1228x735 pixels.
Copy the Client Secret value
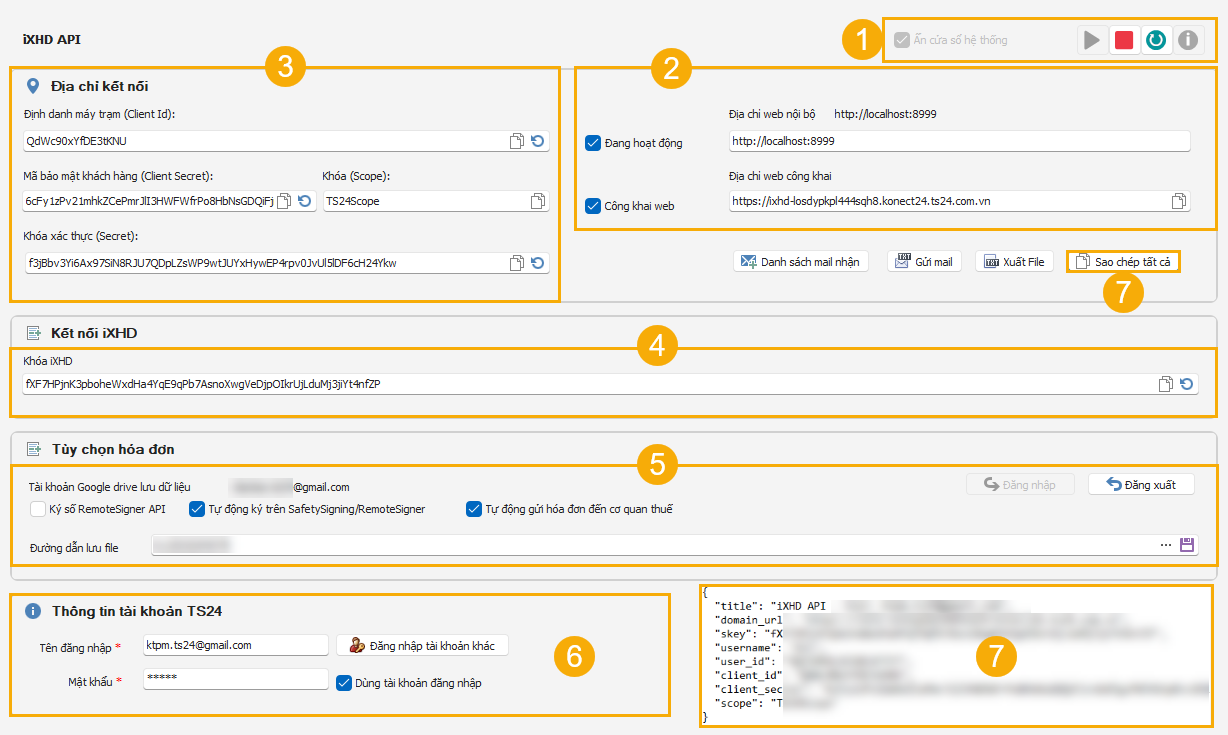click(284, 201)
